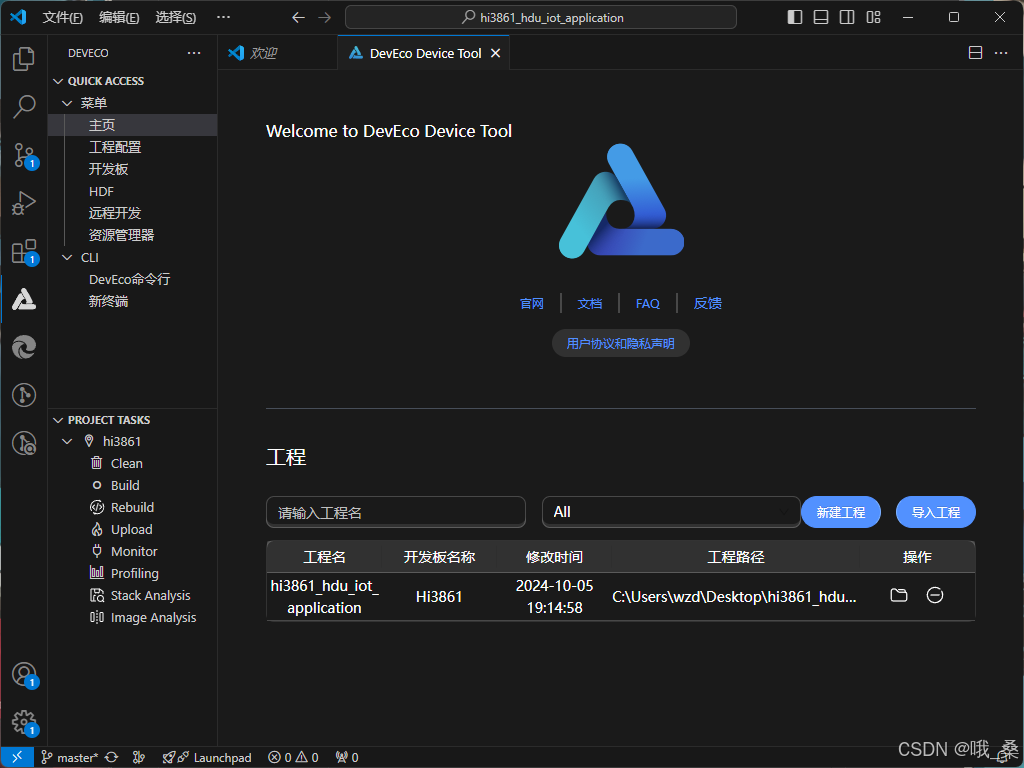Run the Monitor task
This screenshot has width=1024, height=768.
click(133, 551)
